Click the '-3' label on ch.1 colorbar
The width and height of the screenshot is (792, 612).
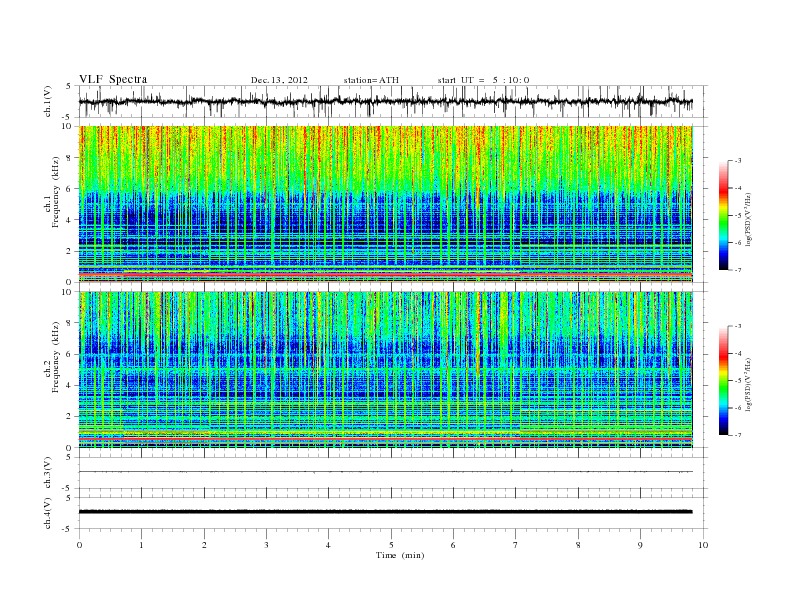click(x=738, y=161)
